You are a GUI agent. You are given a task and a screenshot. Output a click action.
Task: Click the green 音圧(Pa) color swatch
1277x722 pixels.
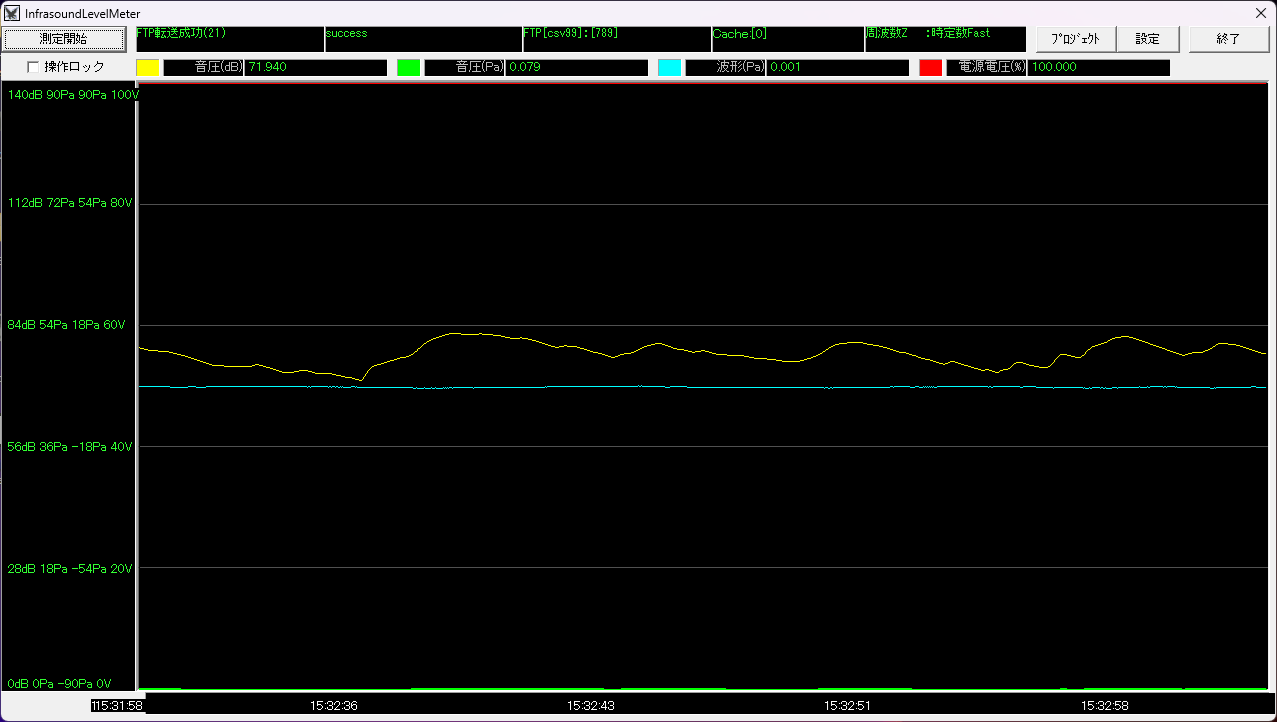click(408, 68)
